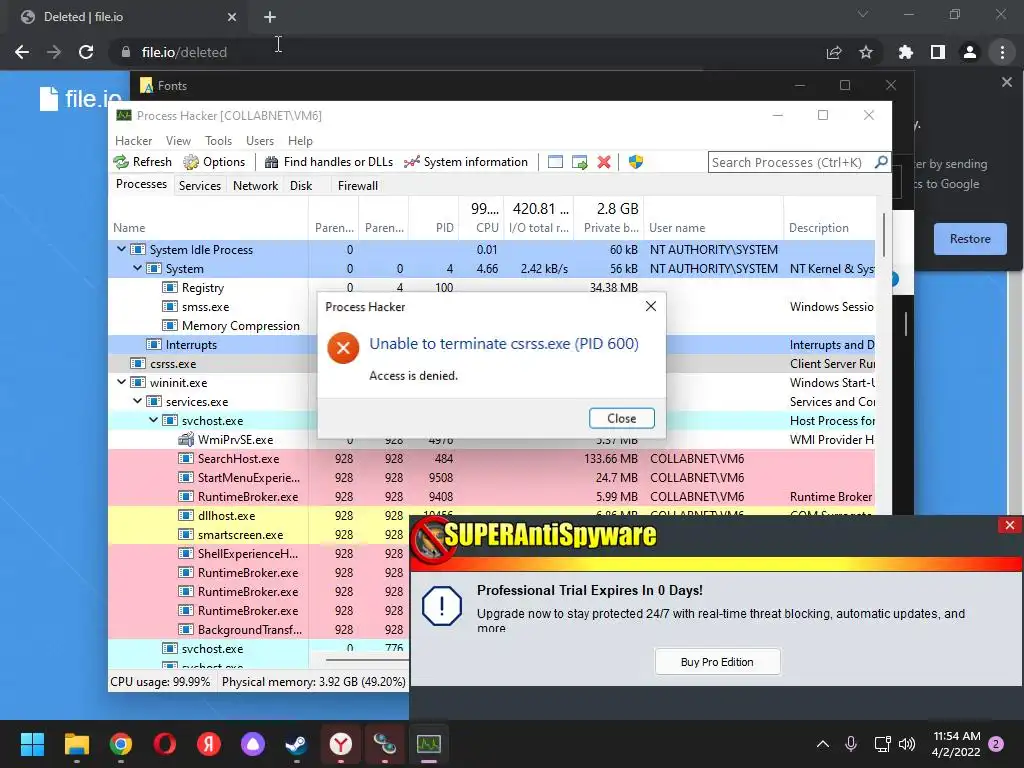The width and height of the screenshot is (1024, 768).
Task: Switch to the Network tab
Action: point(255,185)
